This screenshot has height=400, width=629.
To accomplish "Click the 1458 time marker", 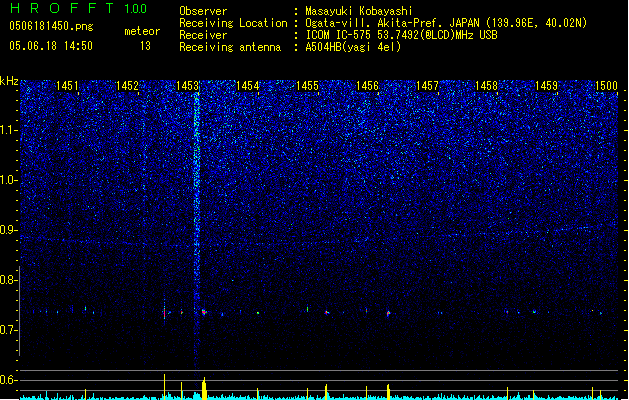I will point(486,86).
